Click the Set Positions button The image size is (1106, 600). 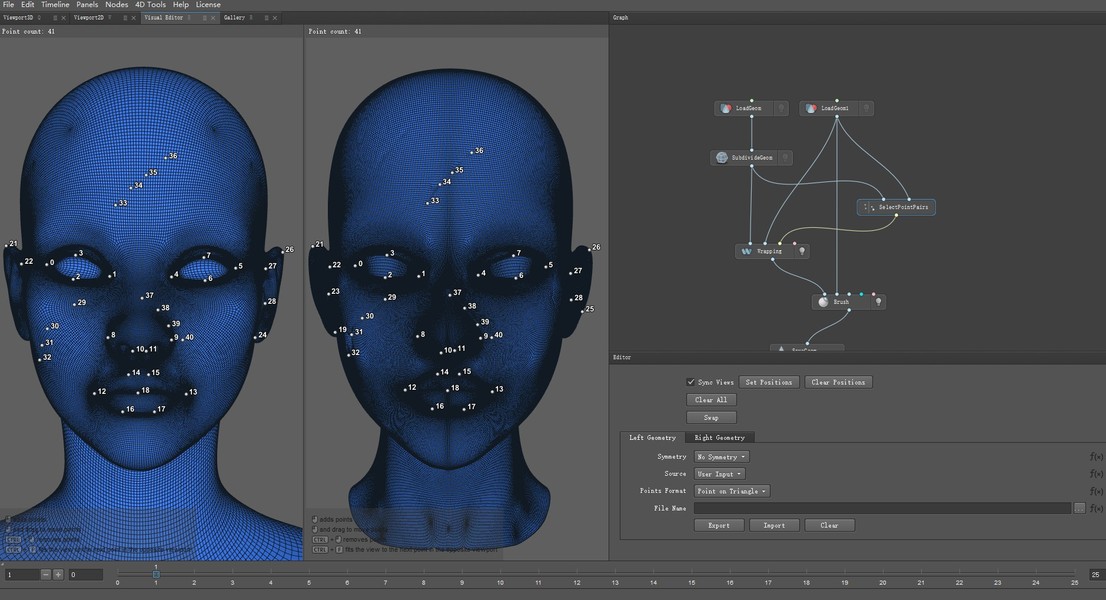coord(769,382)
